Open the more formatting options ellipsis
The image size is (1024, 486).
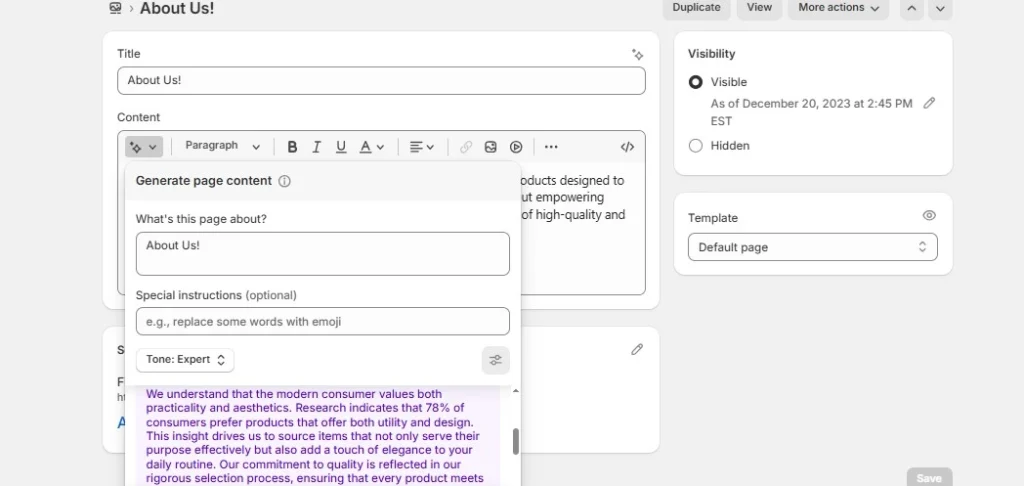tap(551, 147)
